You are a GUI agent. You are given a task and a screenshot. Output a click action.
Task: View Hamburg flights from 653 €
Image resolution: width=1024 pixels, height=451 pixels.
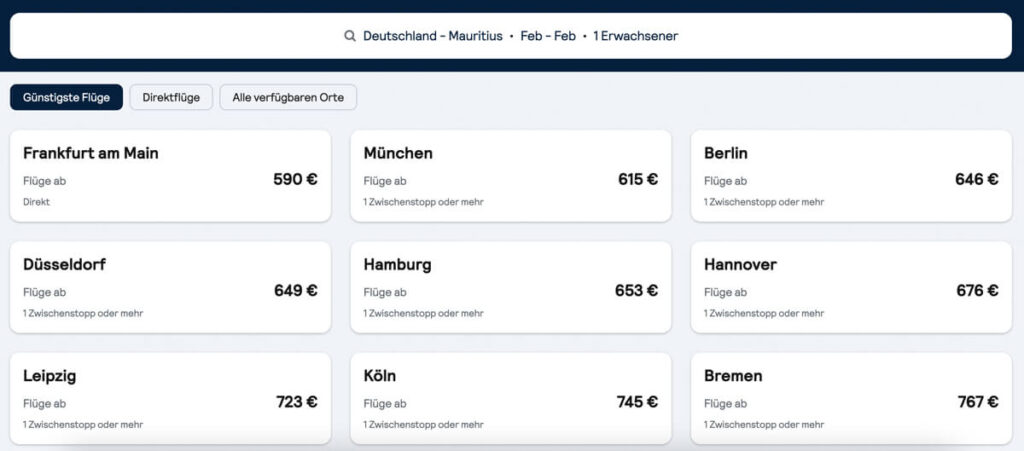pos(511,287)
